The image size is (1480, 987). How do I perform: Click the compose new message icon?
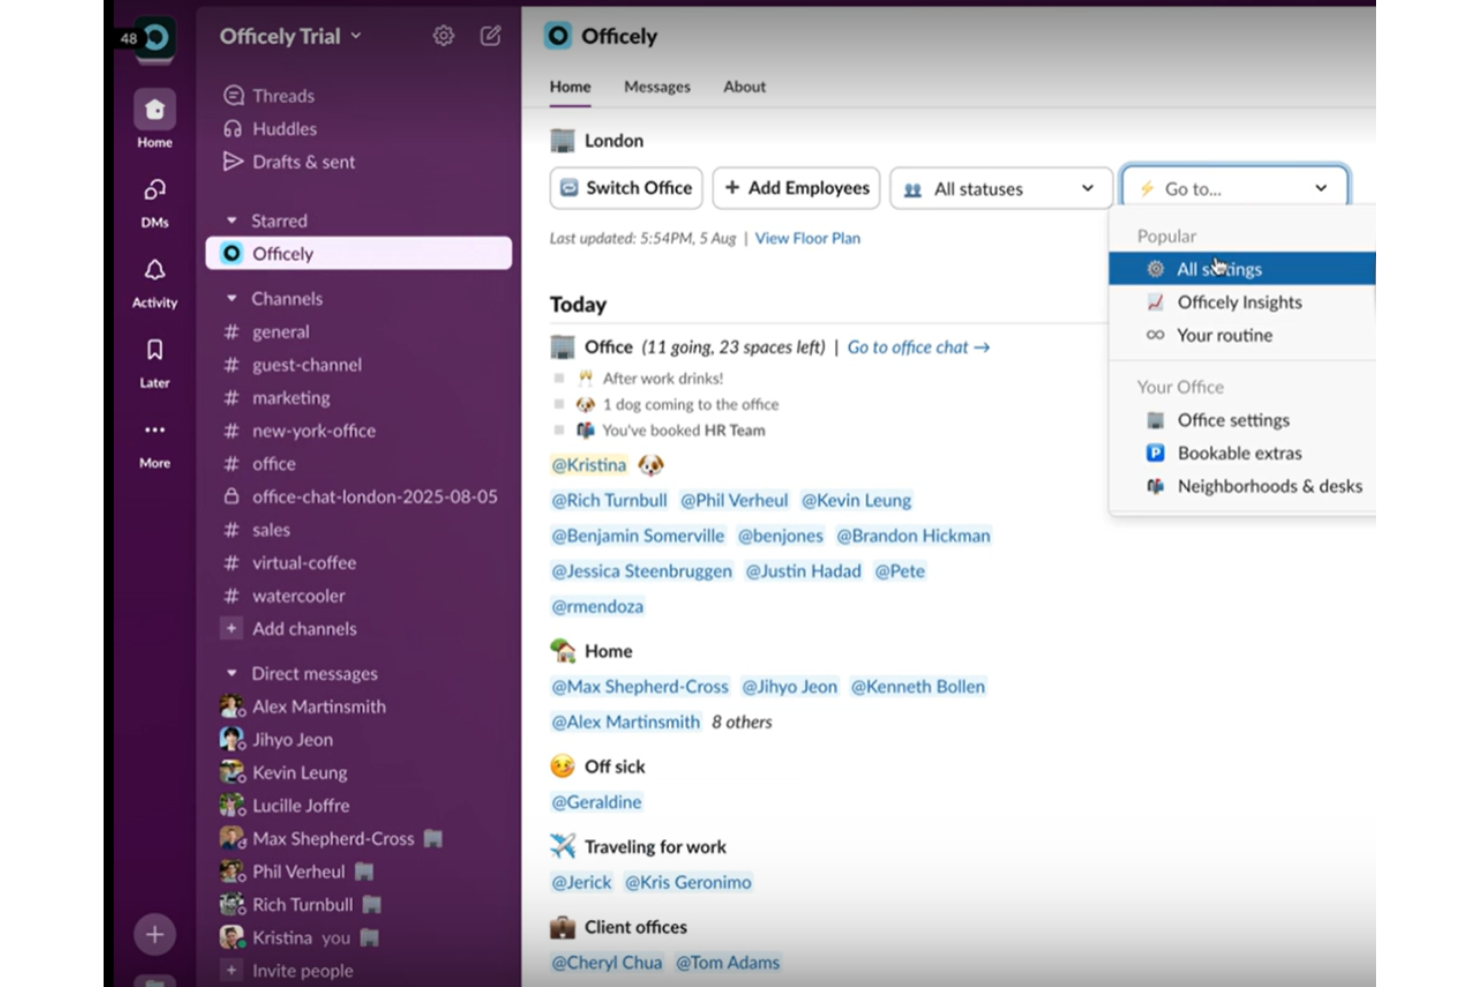(490, 36)
